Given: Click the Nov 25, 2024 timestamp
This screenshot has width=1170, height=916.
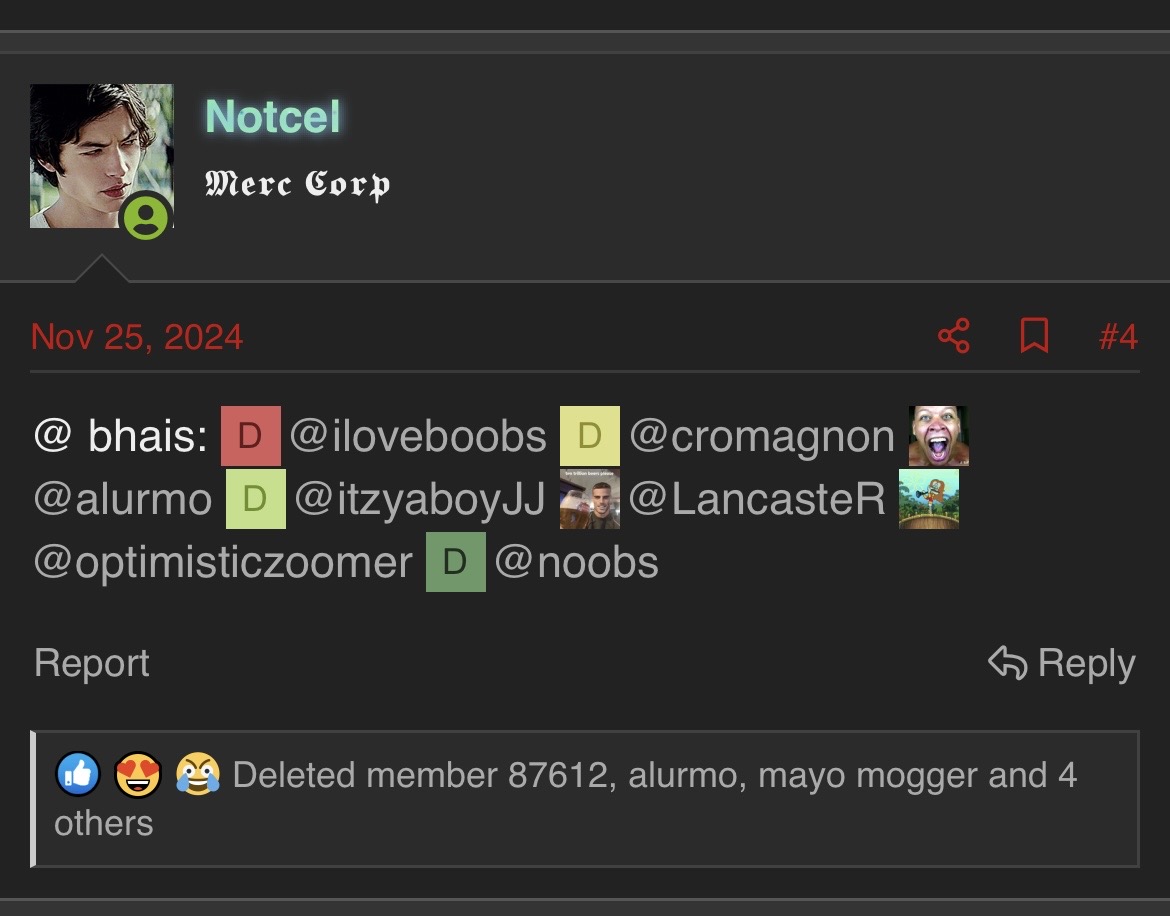Looking at the screenshot, I should coord(137,336).
